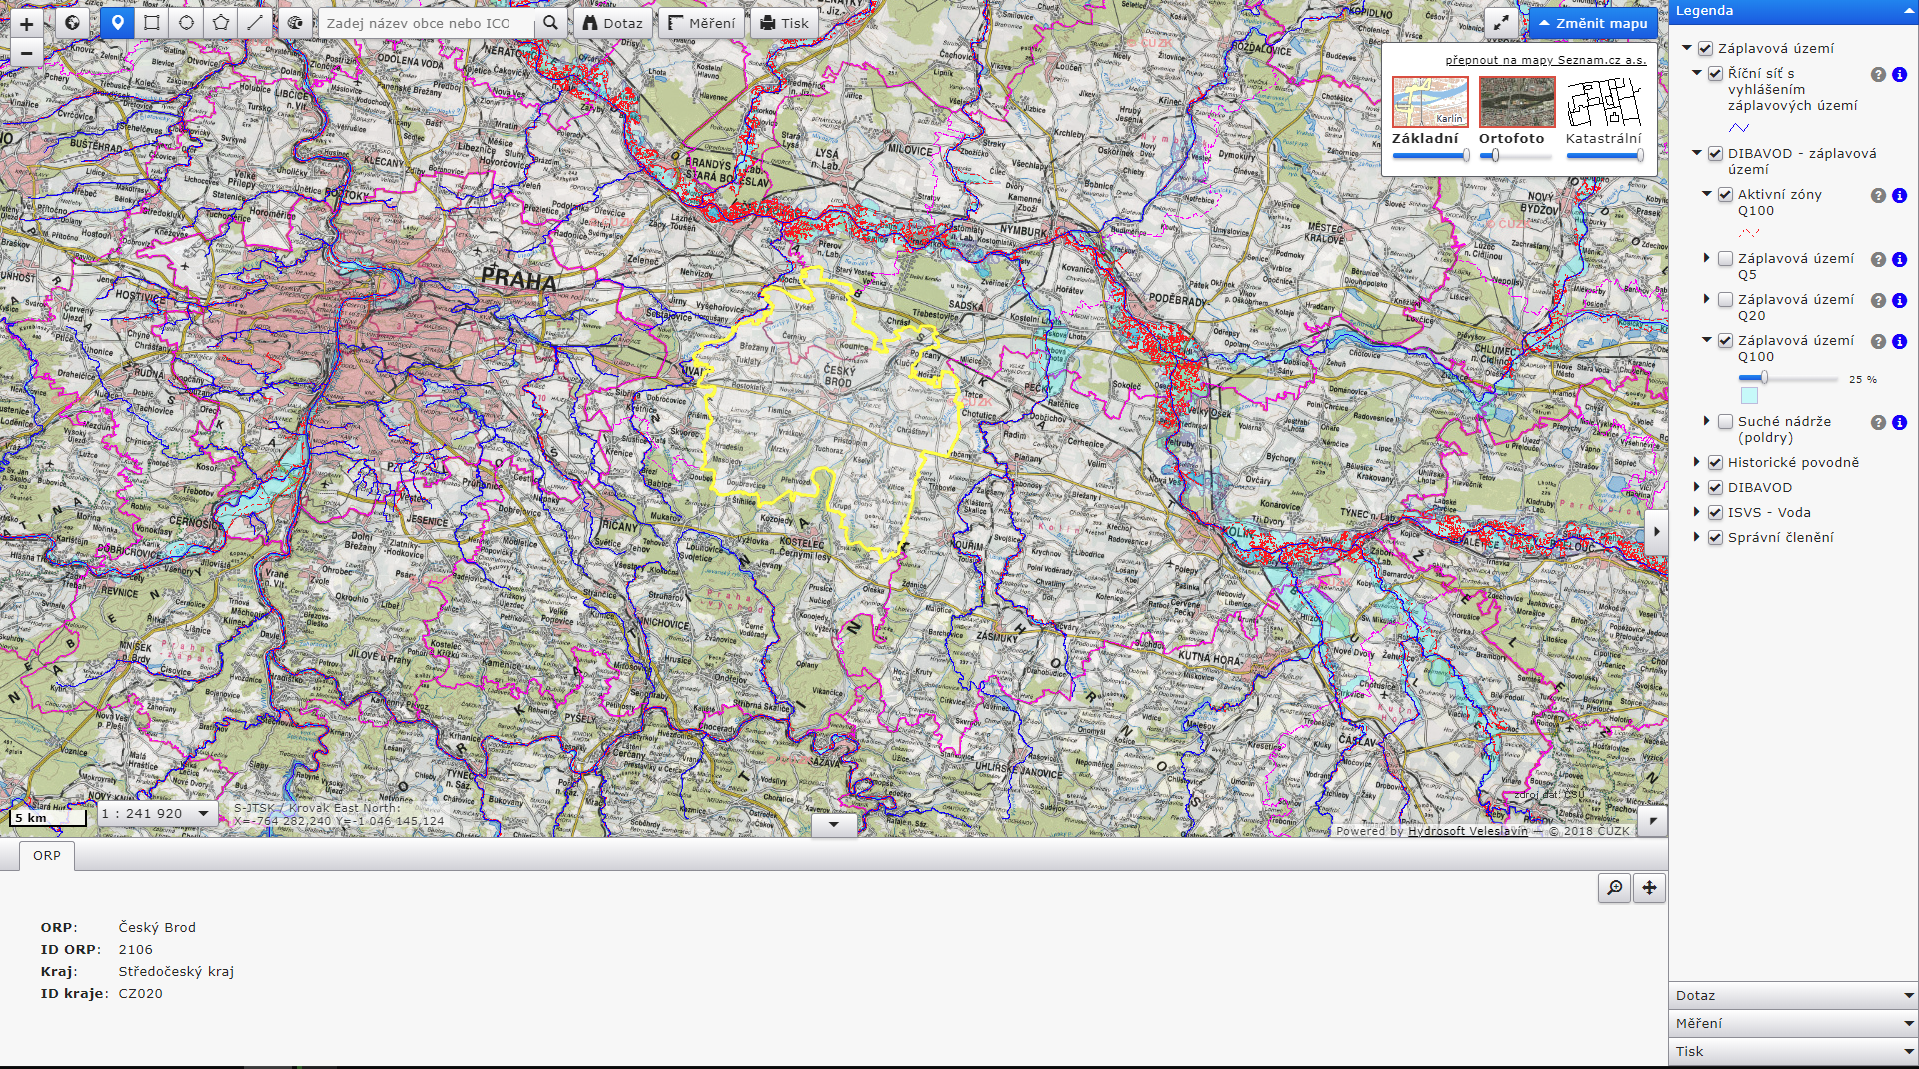Expand the Tisk side panel
Image resolution: width=1919 pixels, height=1069 pixels.
pos(1794,1052)
